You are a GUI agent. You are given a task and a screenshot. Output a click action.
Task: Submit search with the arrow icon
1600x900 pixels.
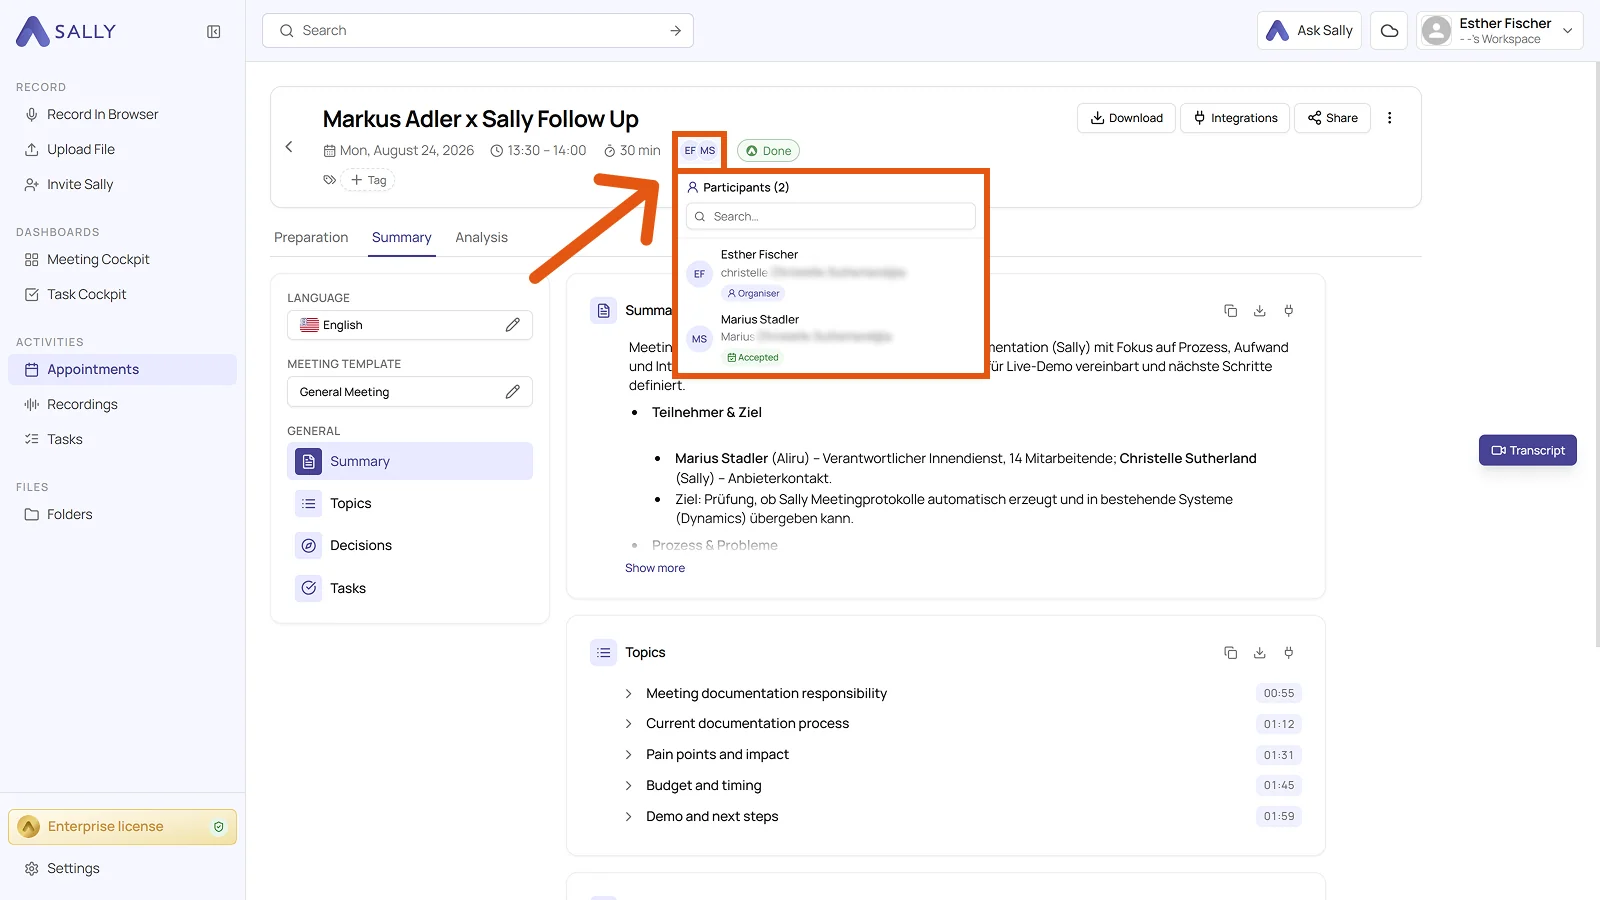click(x=676, y=31)
